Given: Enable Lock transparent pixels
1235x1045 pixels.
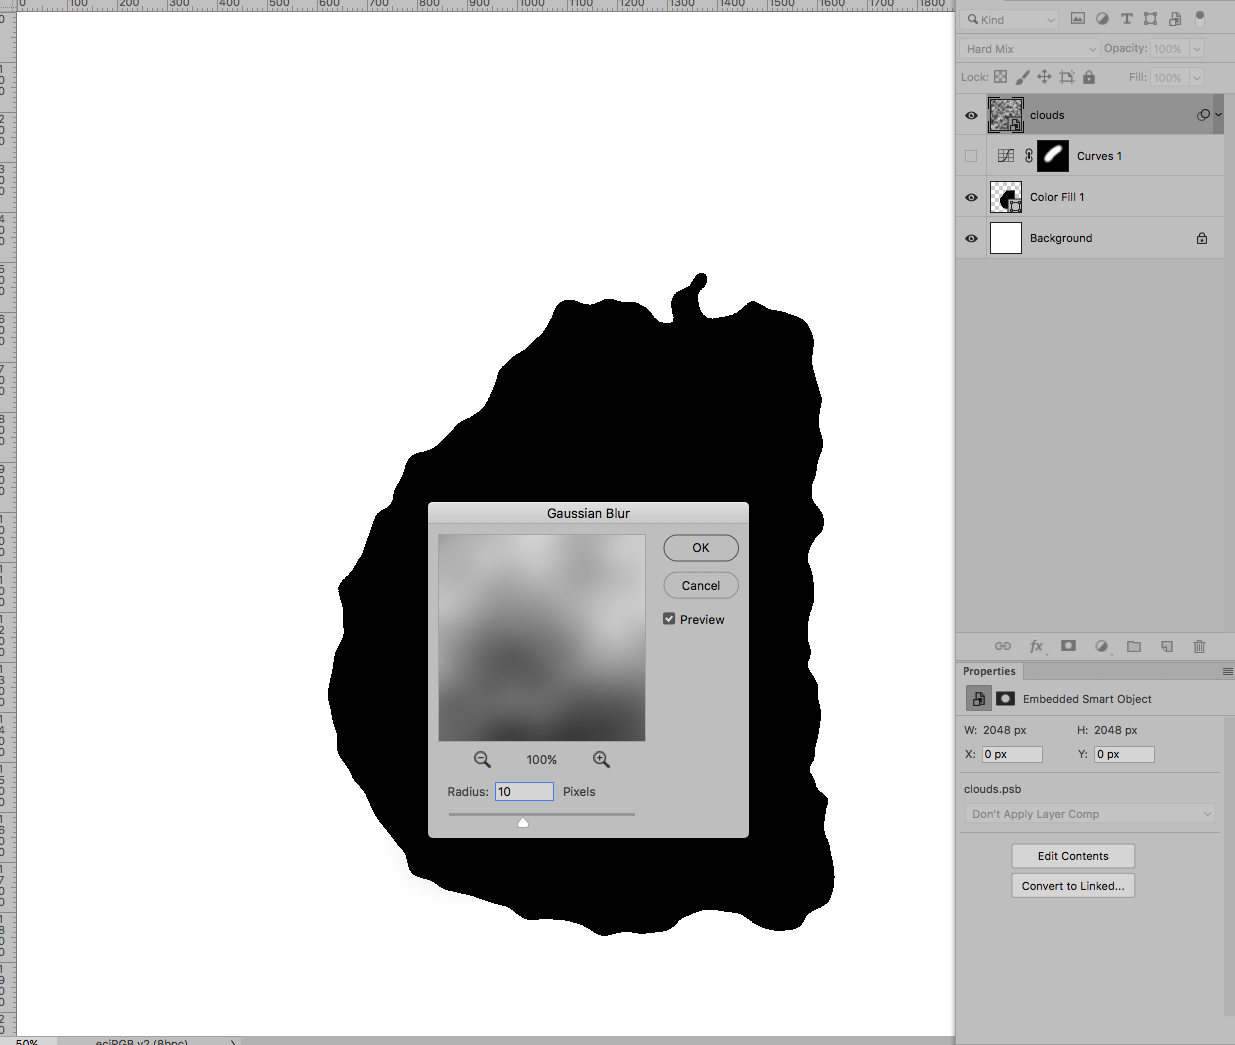Looking at the screenshot, I should click(999, 76).
